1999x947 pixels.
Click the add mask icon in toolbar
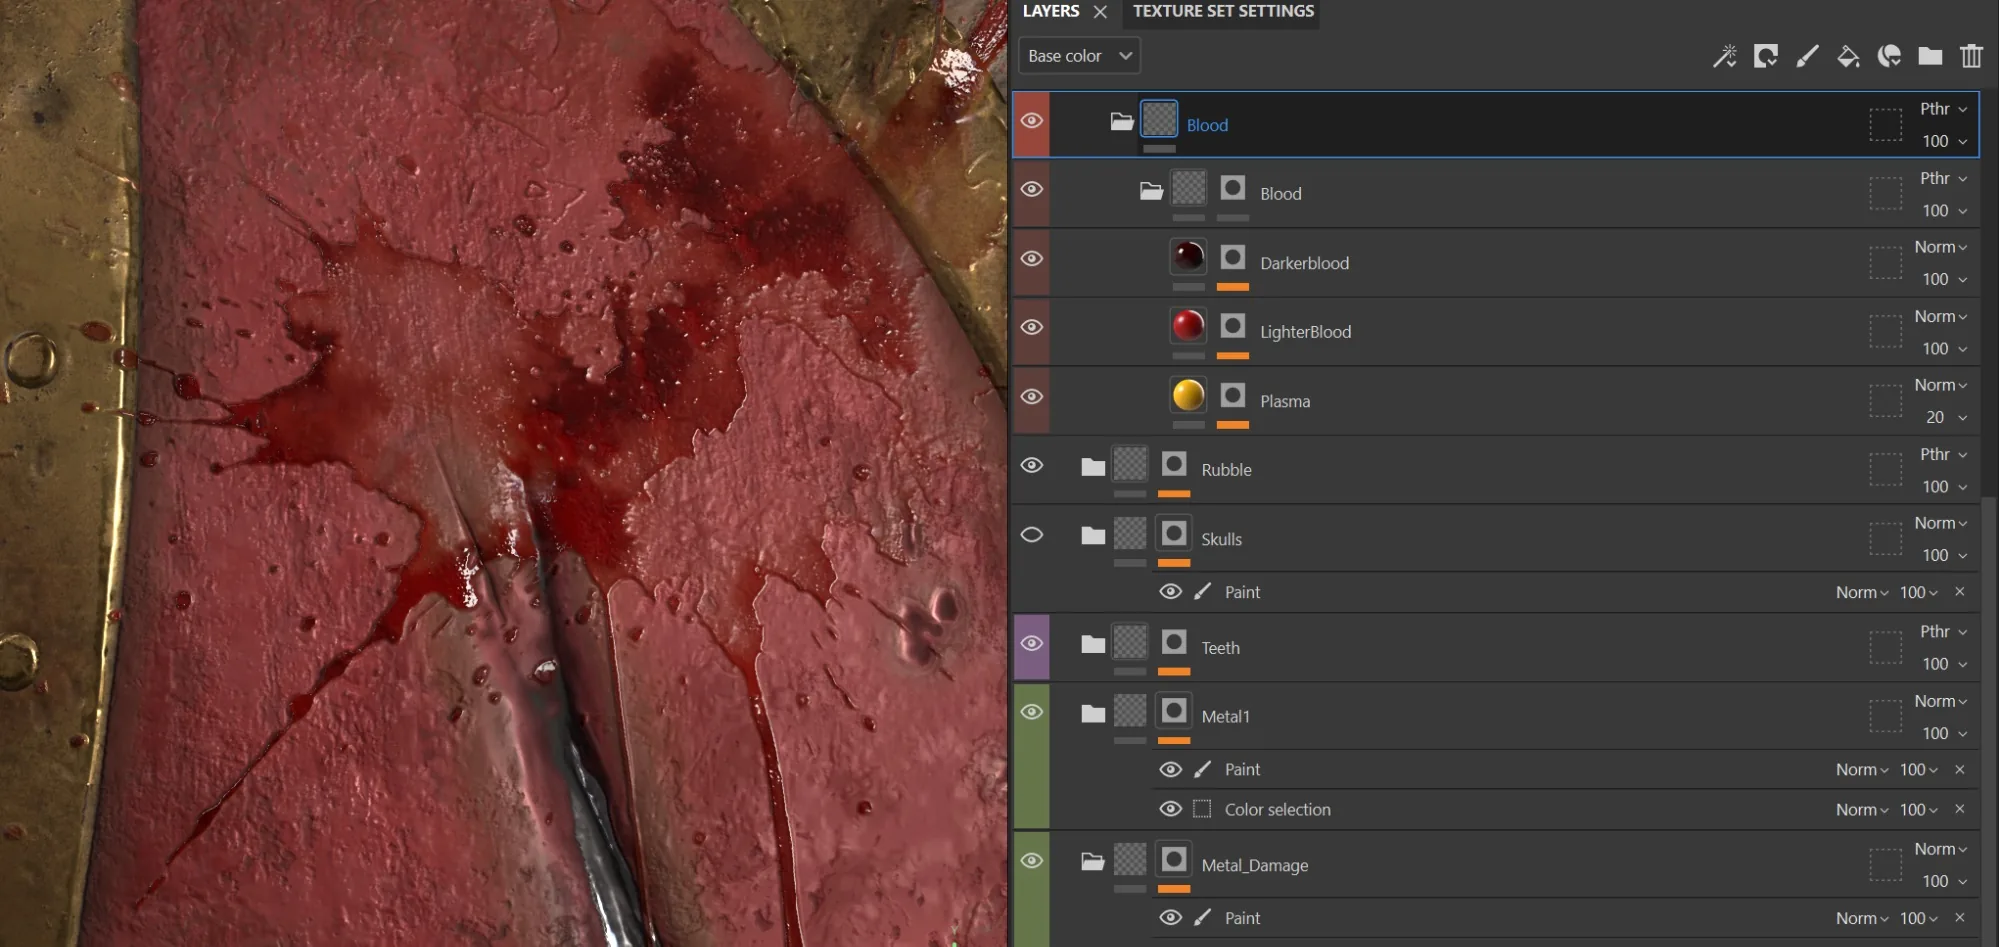pos(1765,56)
